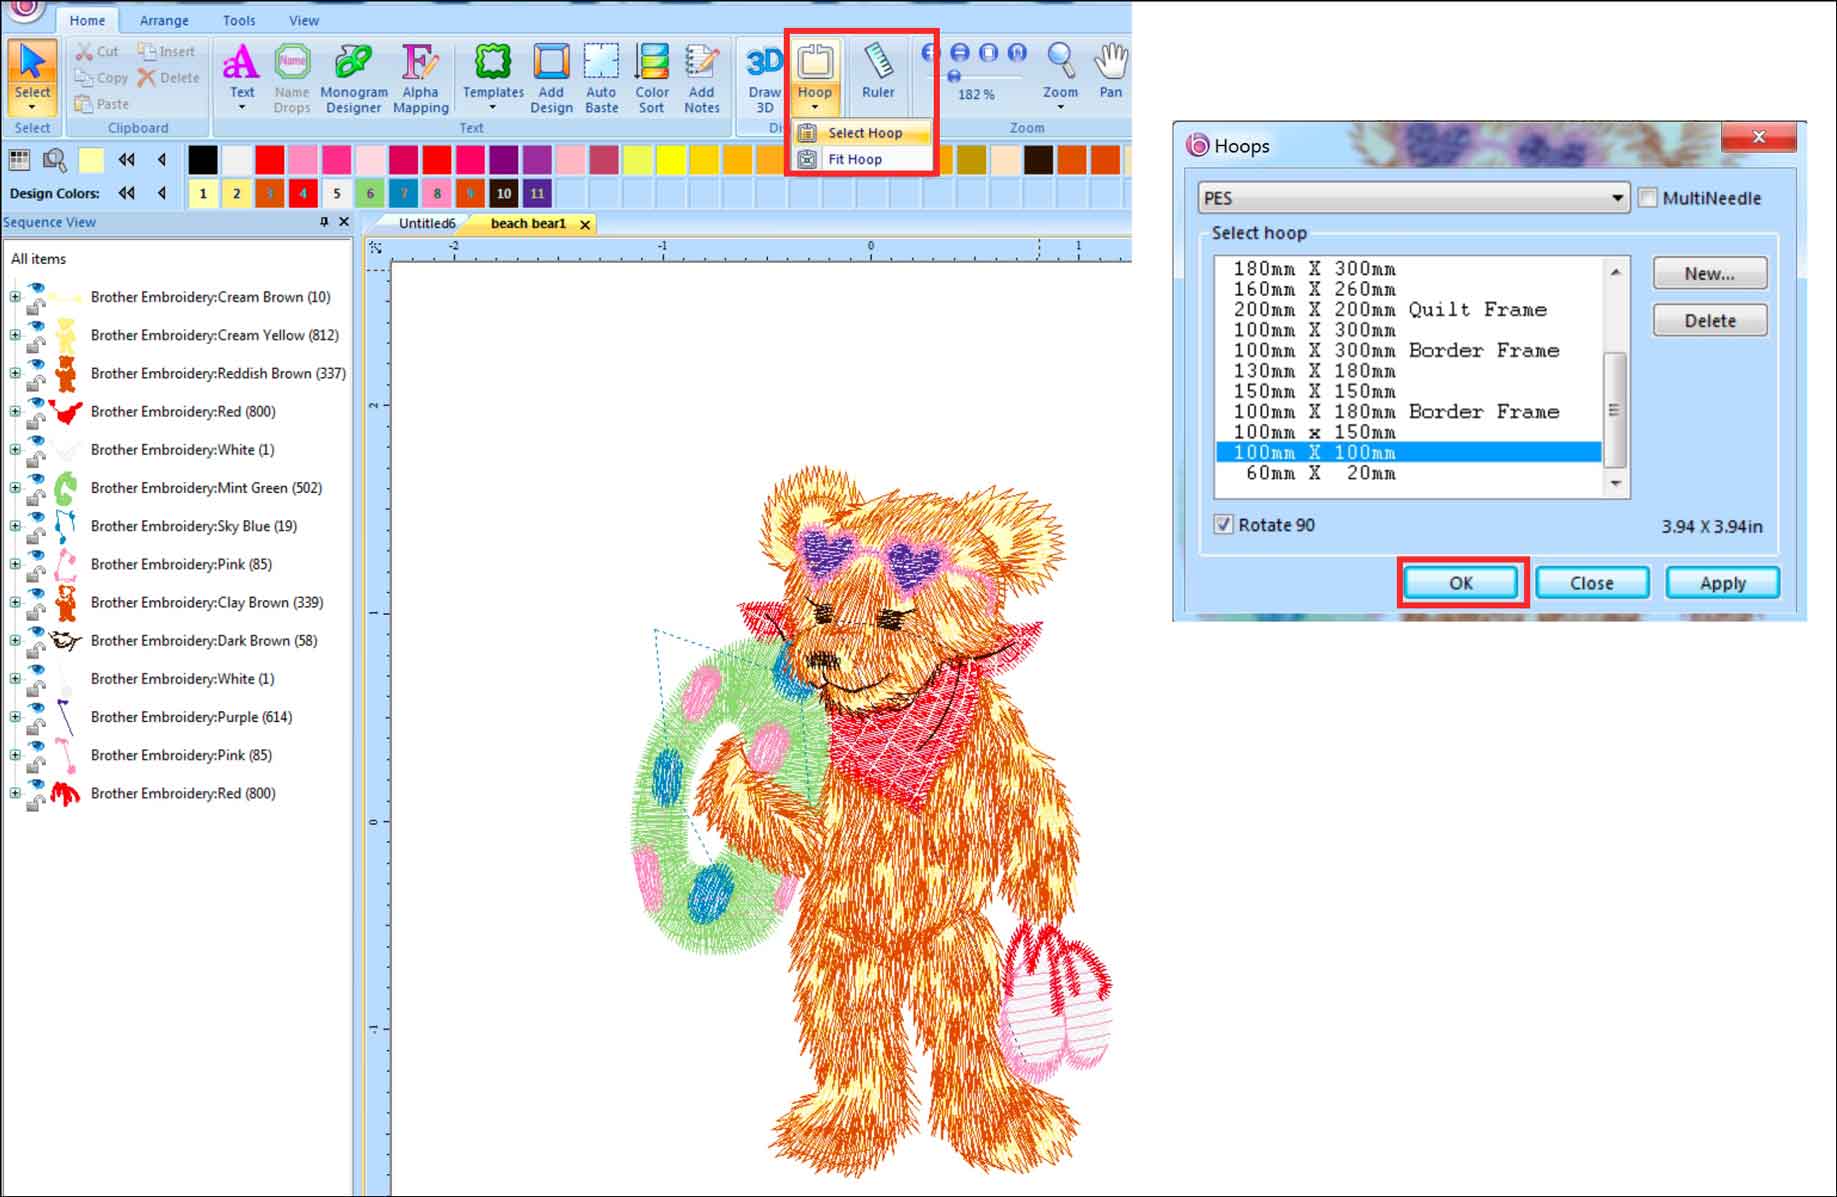The image size is (1837, 1197).
Task: Hide the Mint Green (502) layer
Action: point(37,478)
